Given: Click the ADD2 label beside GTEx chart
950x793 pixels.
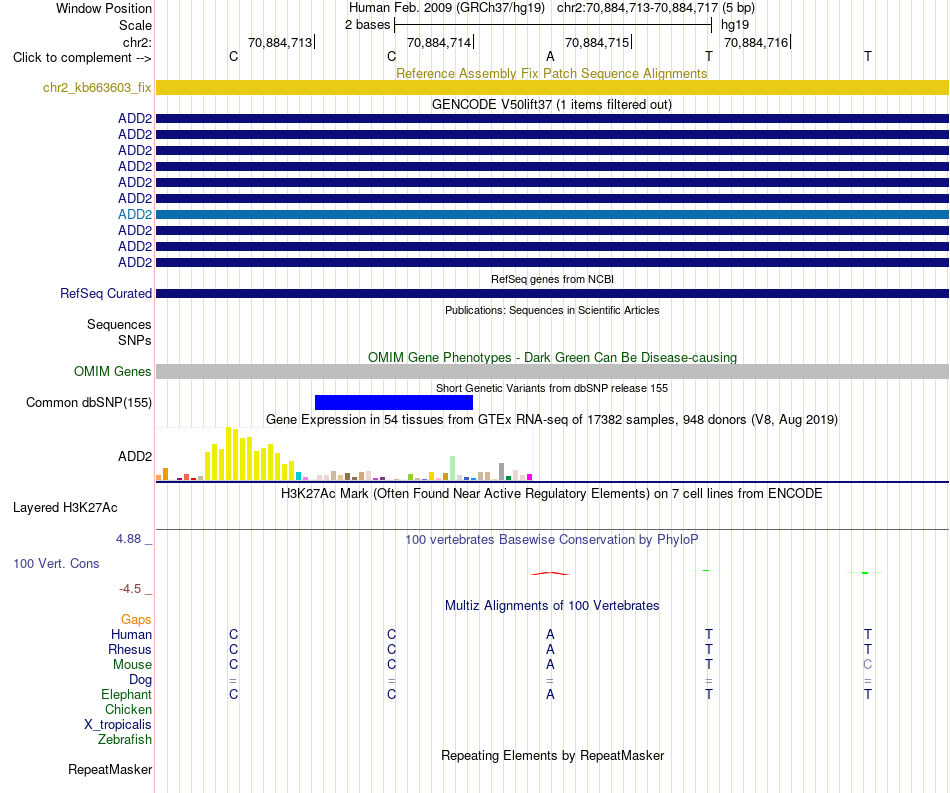Looking at the screenshot, I should [135, 456].
